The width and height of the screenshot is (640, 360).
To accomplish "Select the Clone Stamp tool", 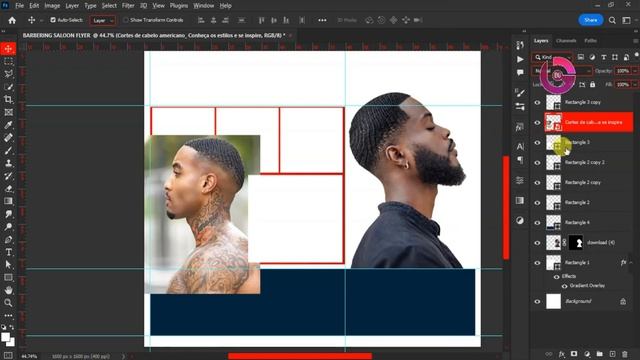I will point(8,163).
